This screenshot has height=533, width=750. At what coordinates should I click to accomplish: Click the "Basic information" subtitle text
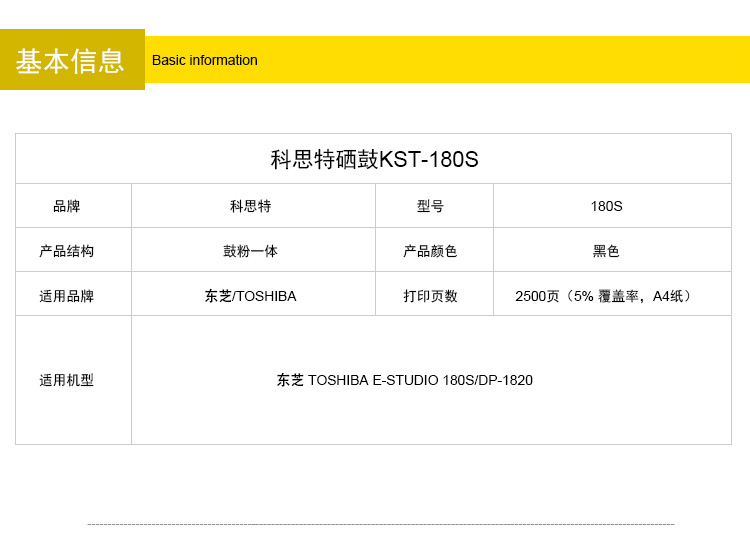204,60
